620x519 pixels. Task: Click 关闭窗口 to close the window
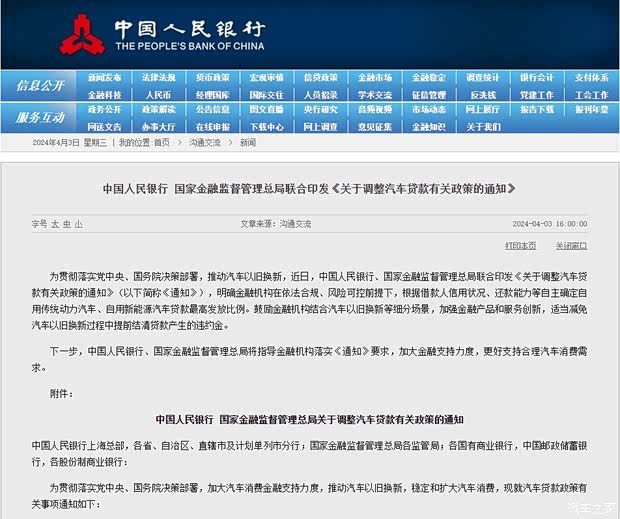point(571,245)
